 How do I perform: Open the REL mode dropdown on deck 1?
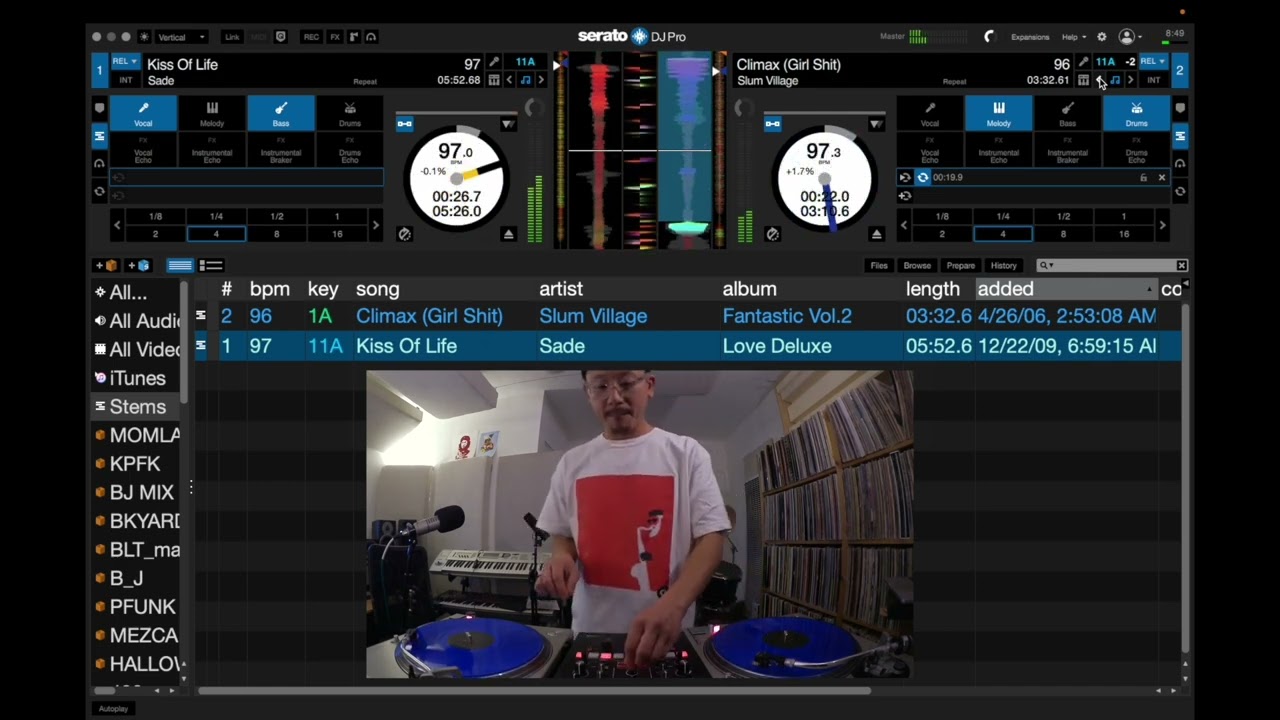click(x=125, y=62)
